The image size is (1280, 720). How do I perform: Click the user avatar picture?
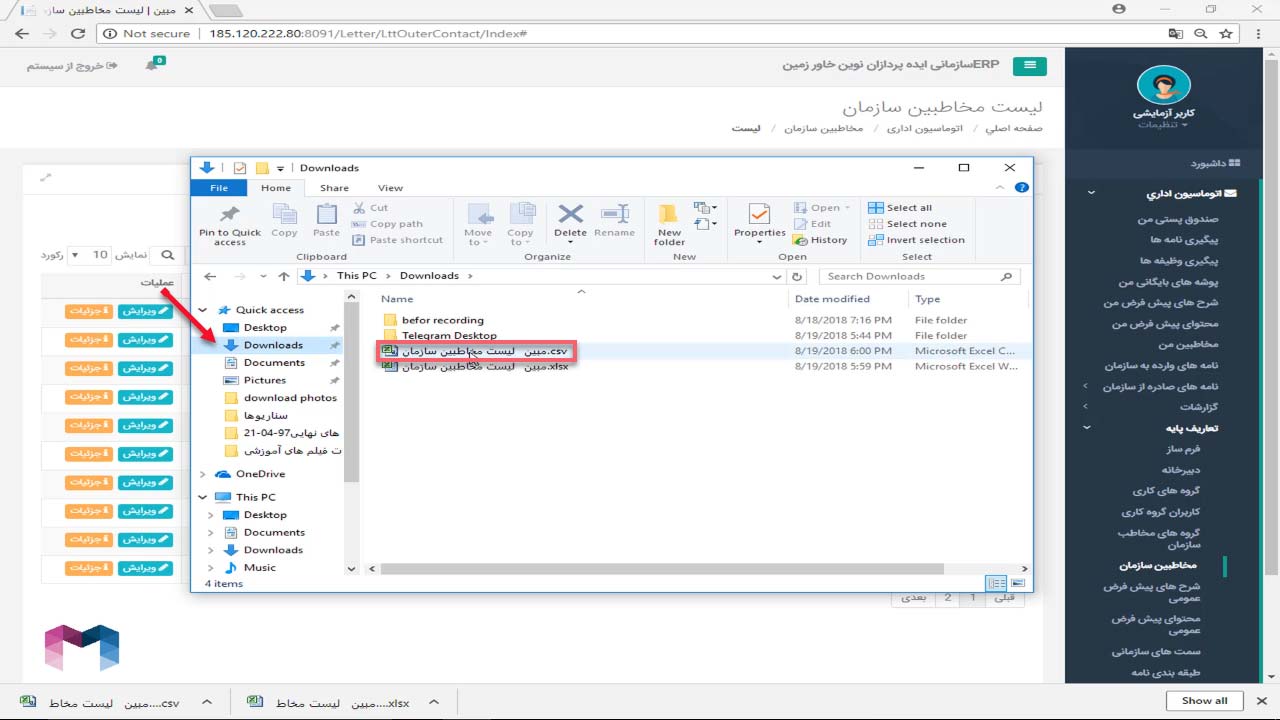1164,86
